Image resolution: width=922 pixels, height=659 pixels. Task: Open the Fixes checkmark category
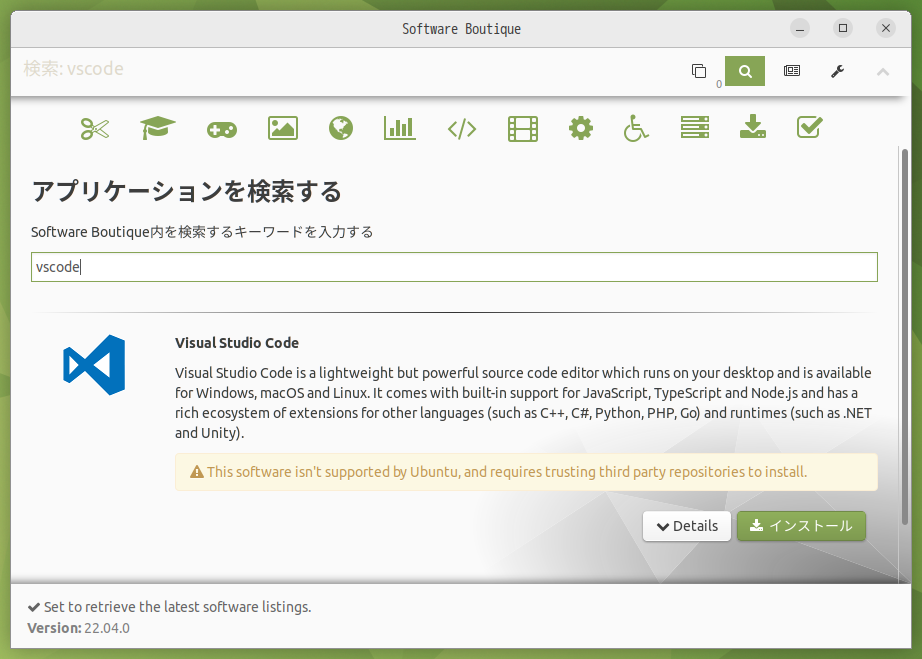(810, 127)
